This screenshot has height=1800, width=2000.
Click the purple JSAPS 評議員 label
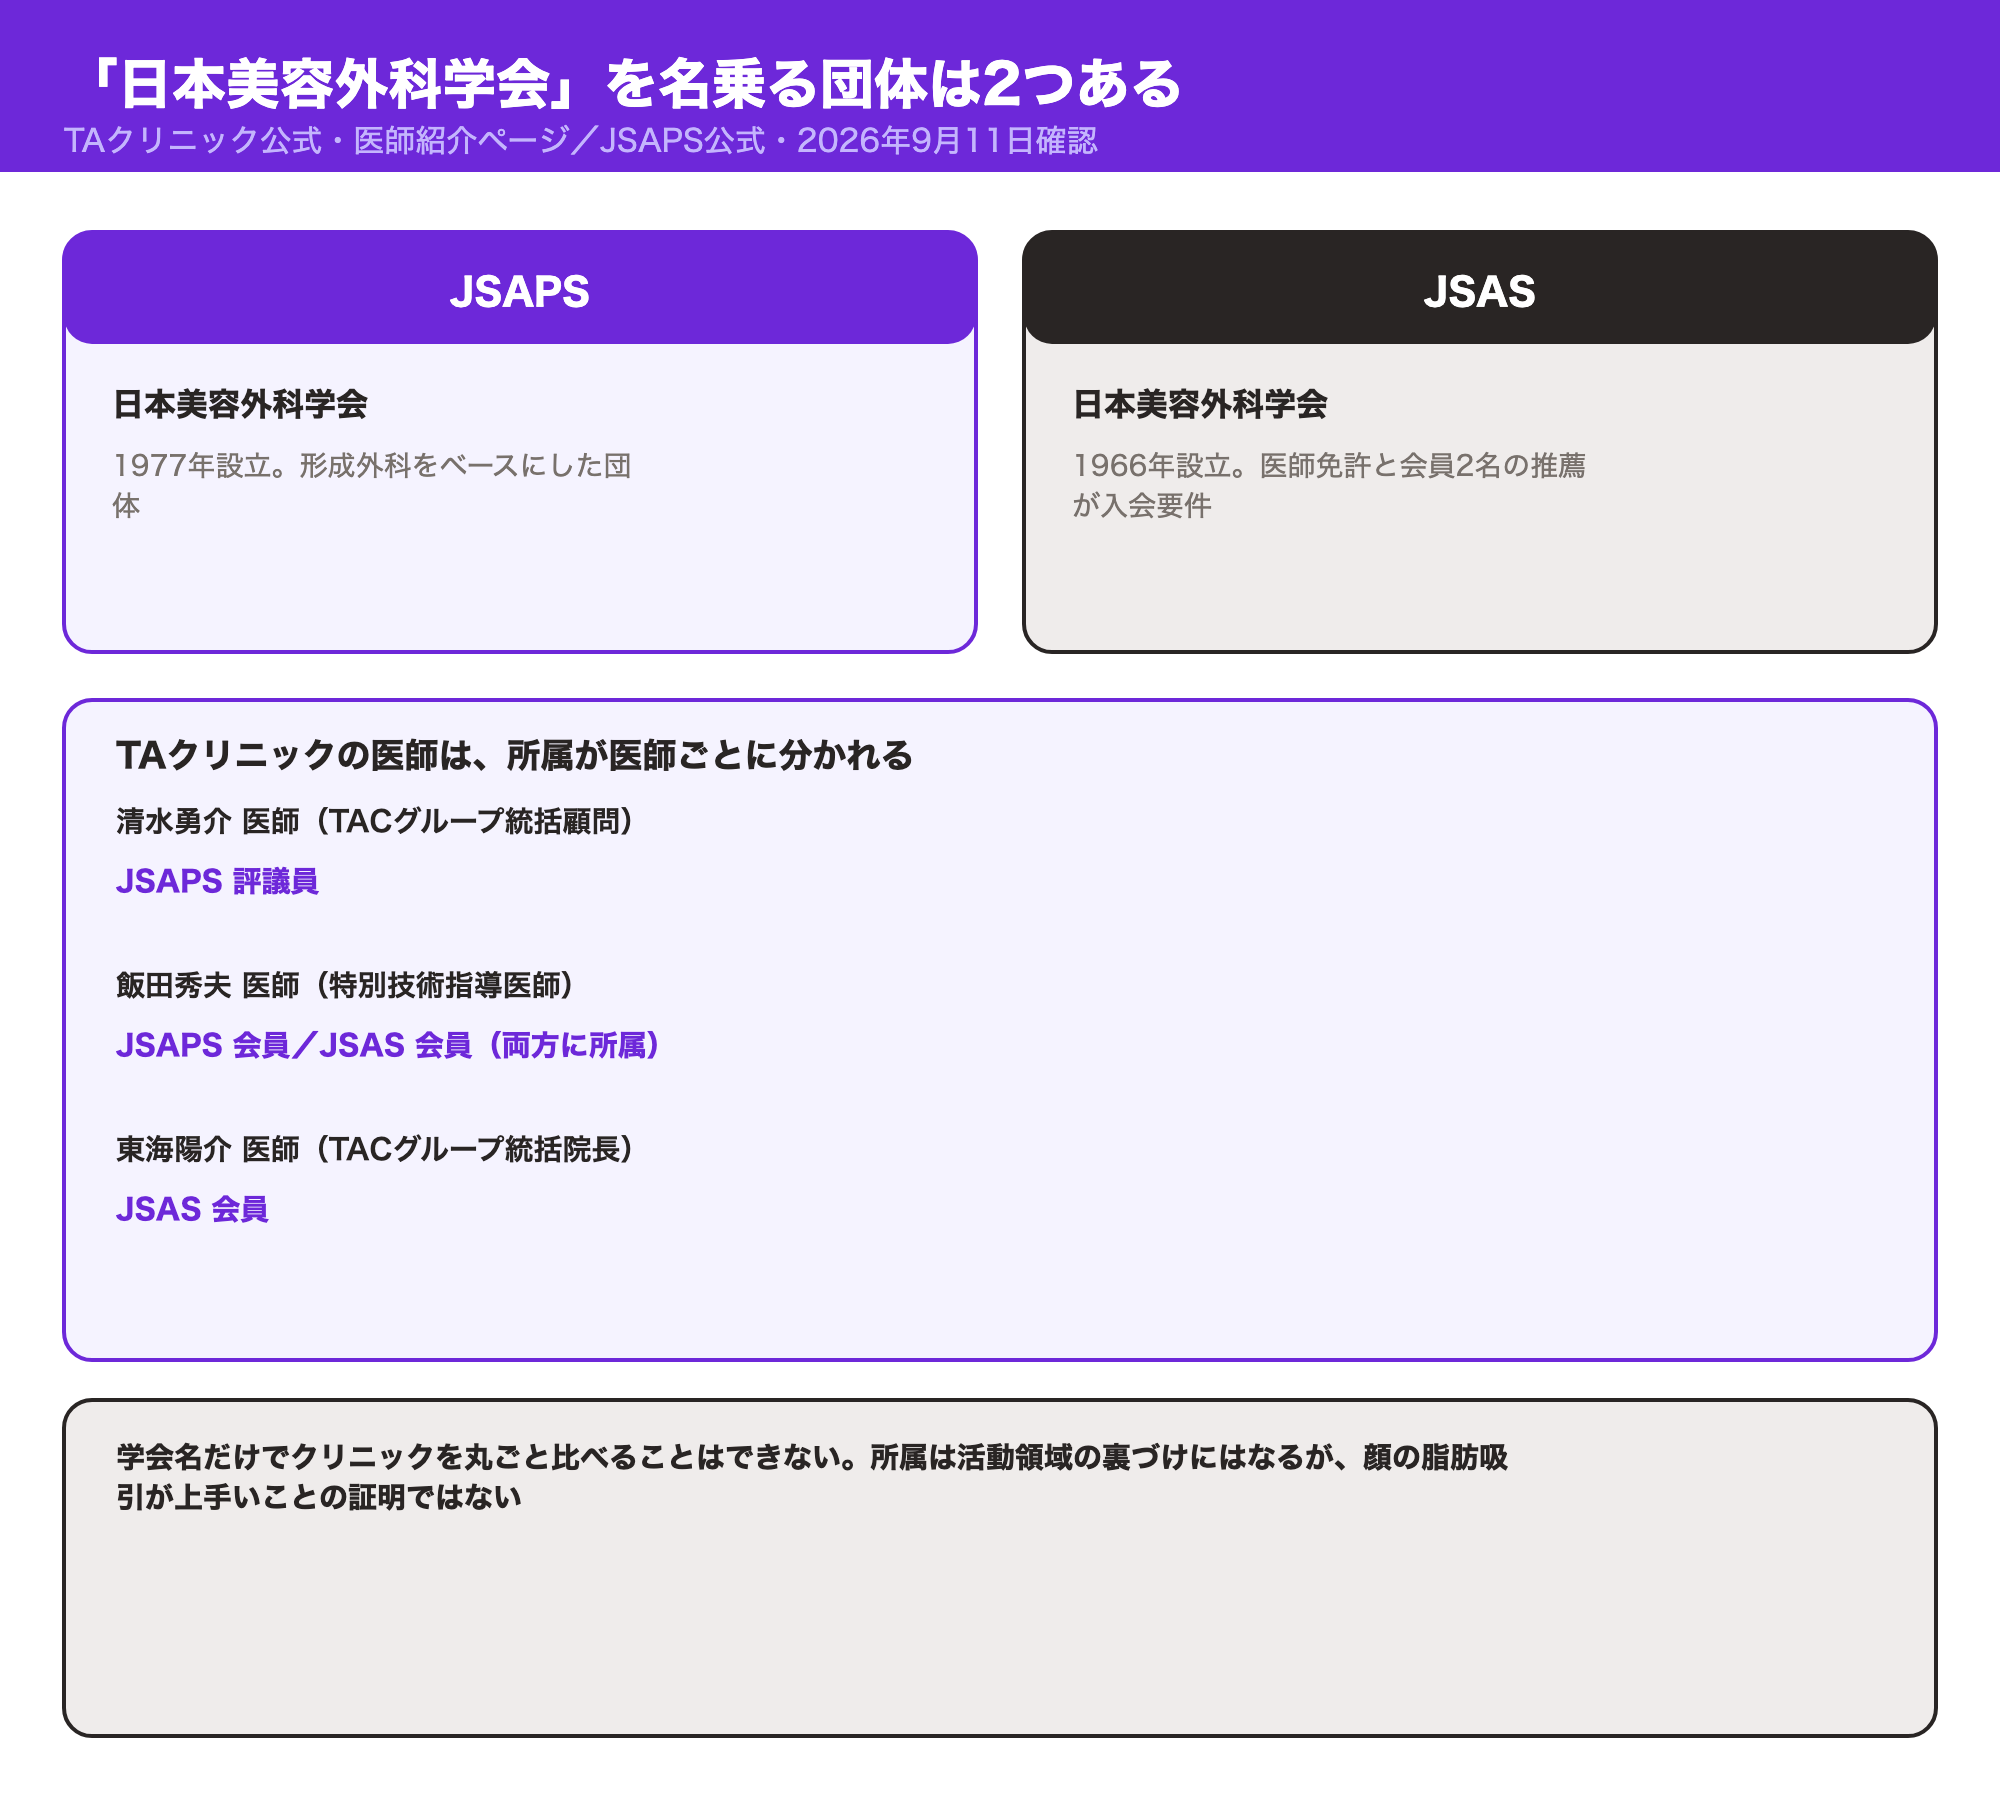217,881
